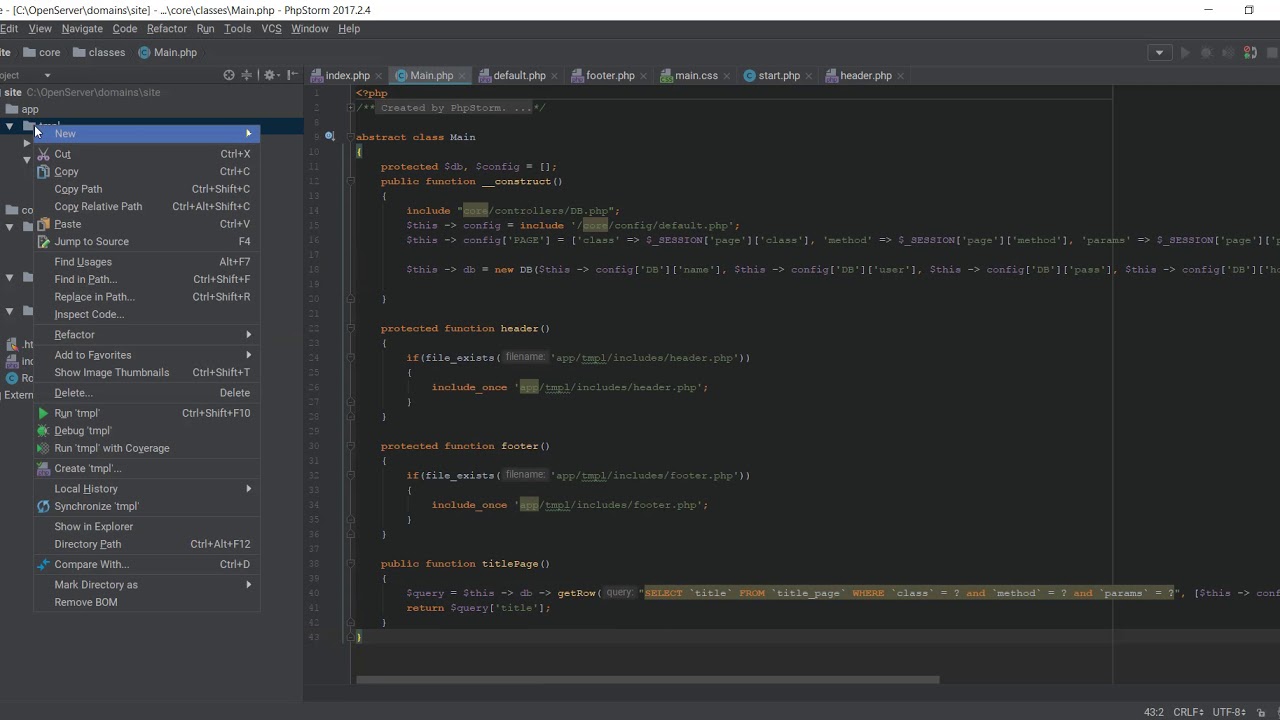Screen dimensions: 1280x720
Task: Click the core folder in the navigation bar
Action: (x=42, y=53)
